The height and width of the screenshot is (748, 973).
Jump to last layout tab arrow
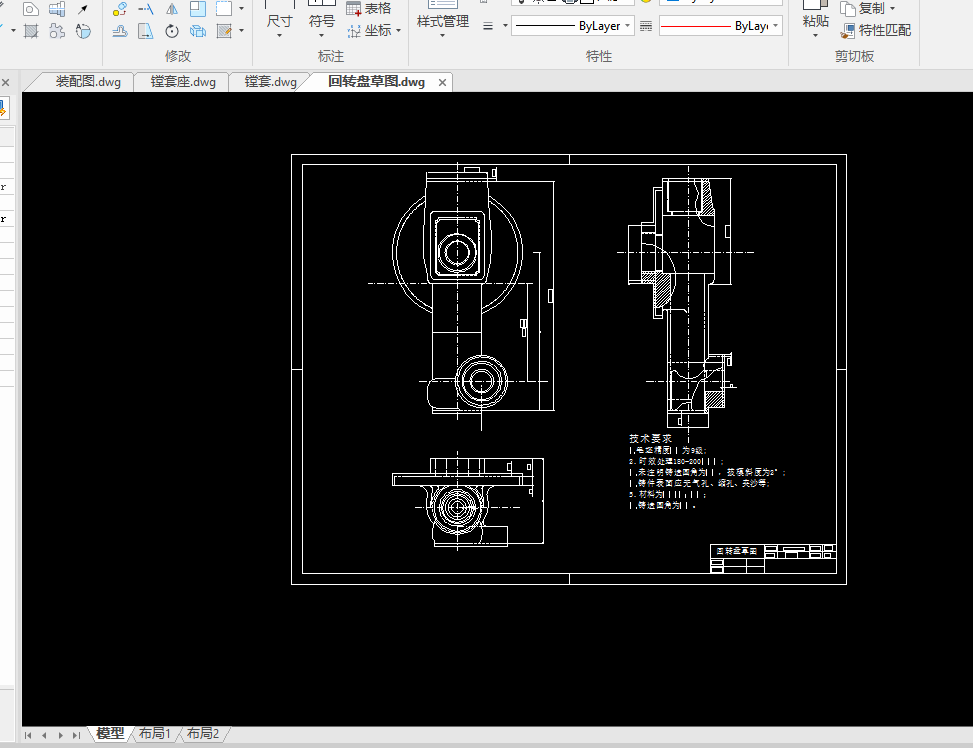(x=76, y=735)
